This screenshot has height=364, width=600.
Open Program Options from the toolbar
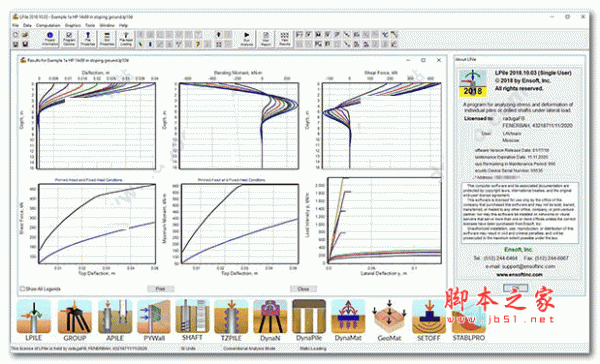(x=69, y=39)
